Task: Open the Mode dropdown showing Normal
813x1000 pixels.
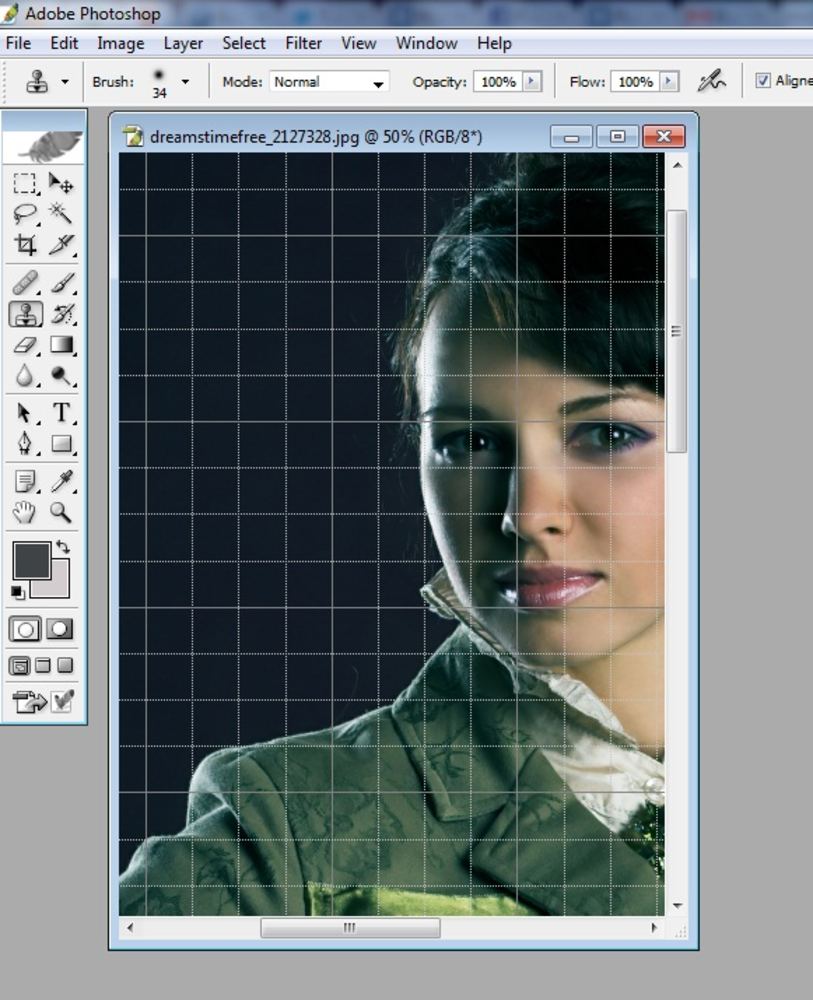Action: [x=329, y=82]
